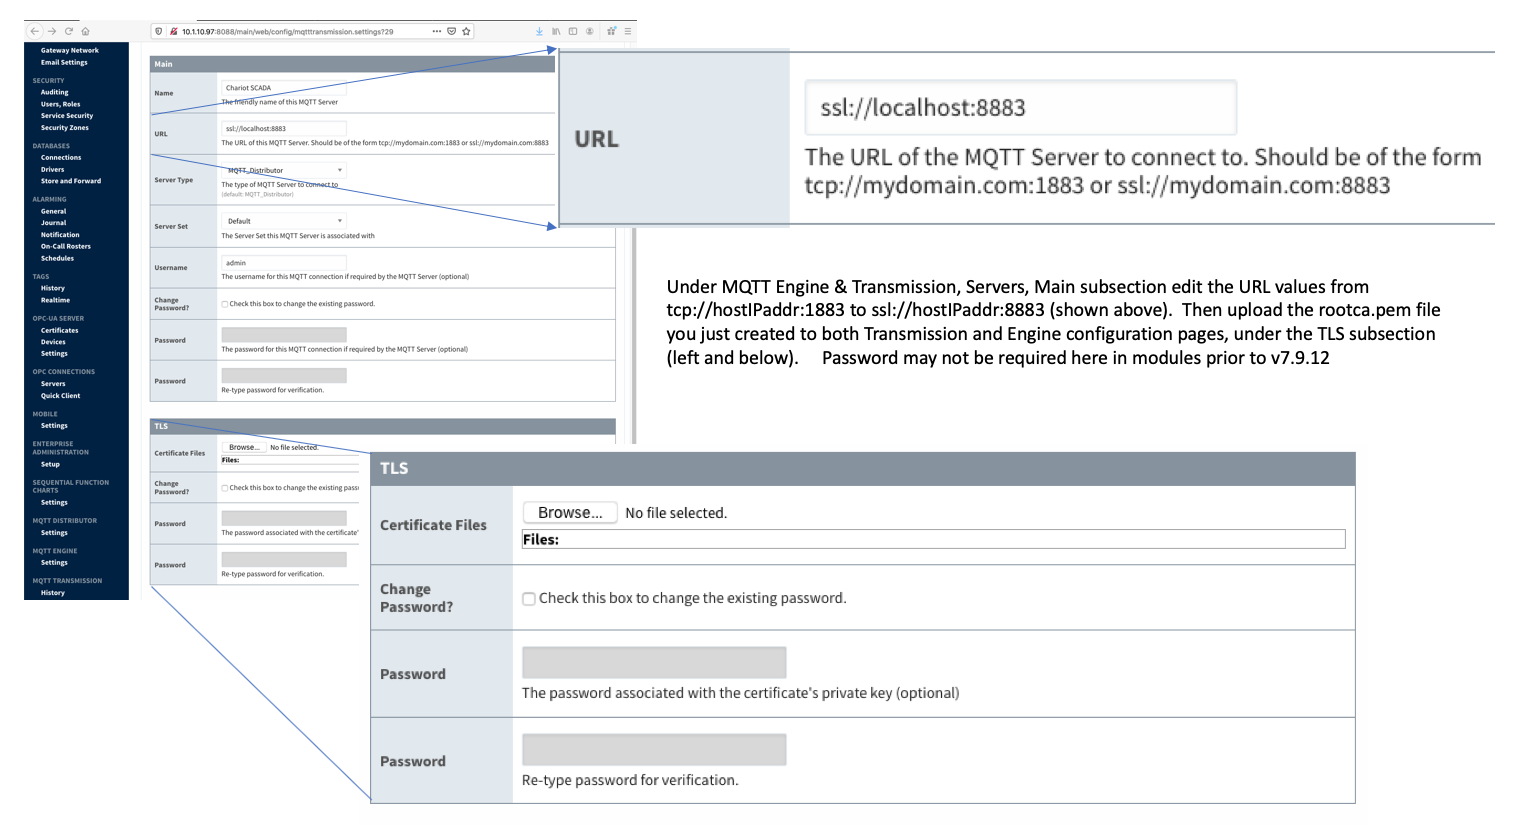Open Users, Roles in sidebar

tap(61, 104)
